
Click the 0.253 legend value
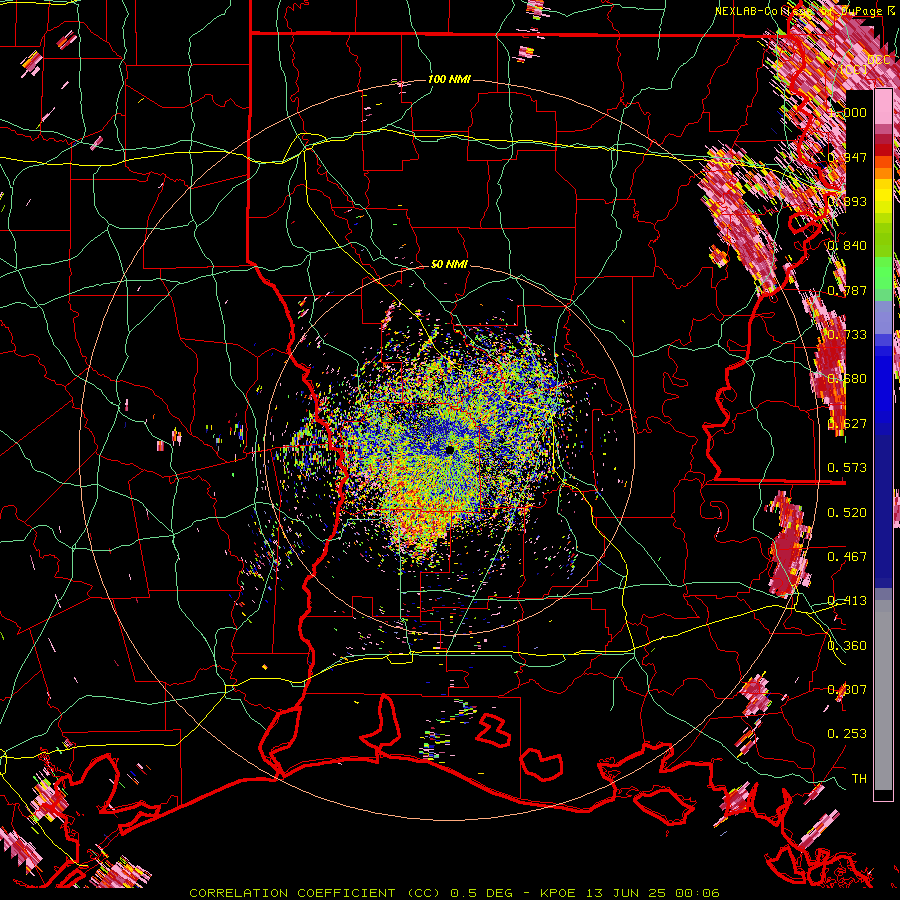click(x=847, y=734)
